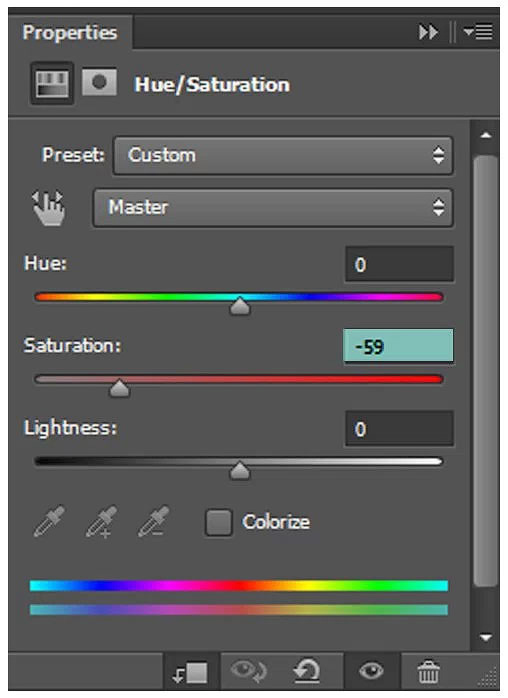The height and width of the screenshot is (698, 508).
Task: Open the Properties panel flyout menu
Action: (x=478, y=32)
